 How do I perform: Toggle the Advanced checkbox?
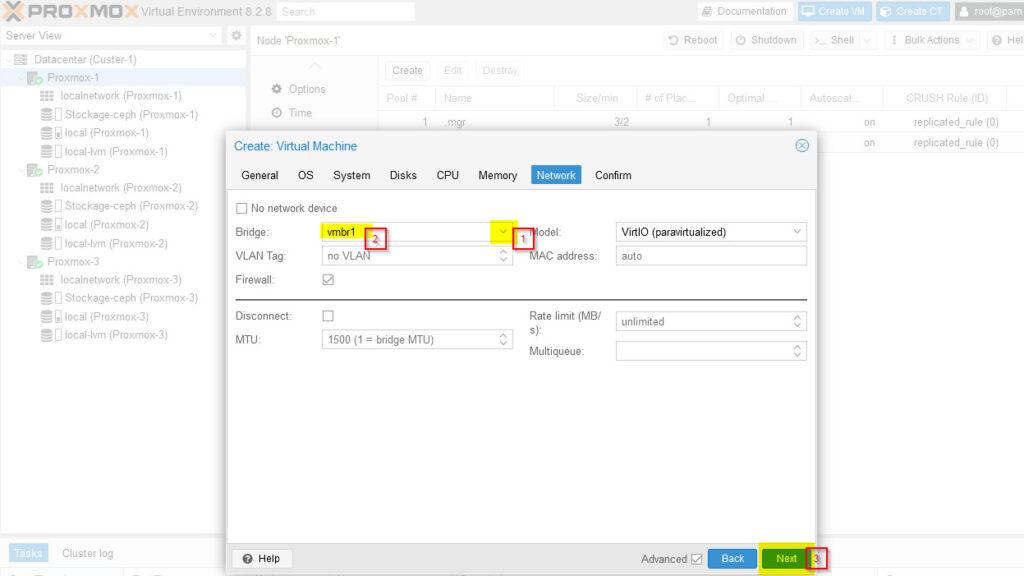697,559
